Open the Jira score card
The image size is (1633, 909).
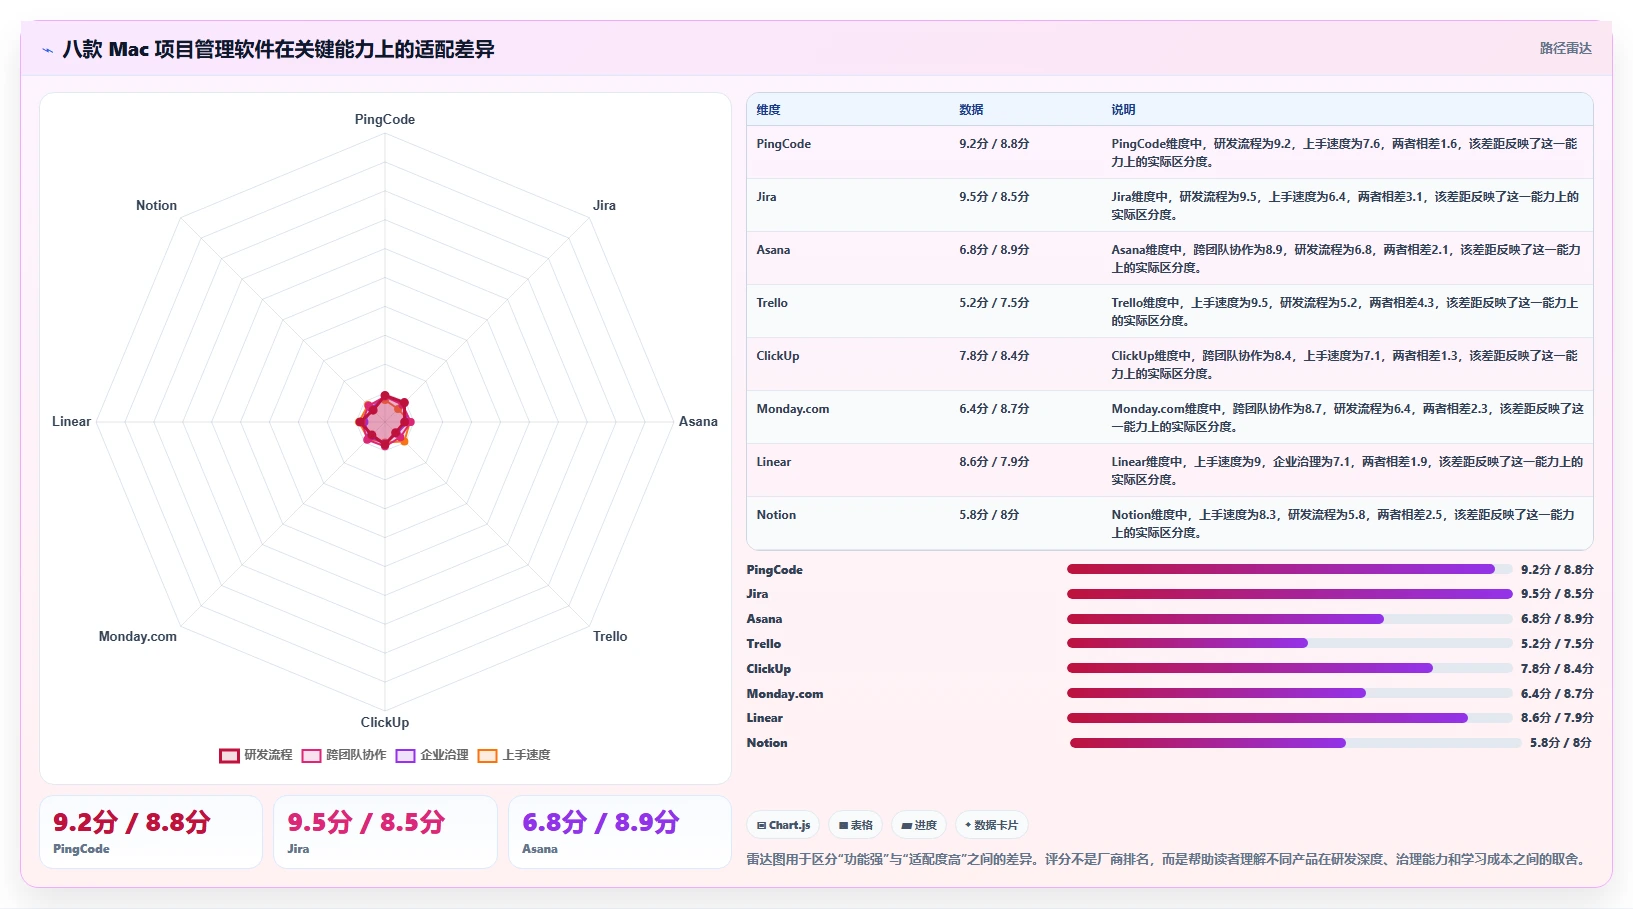[385, 832]
